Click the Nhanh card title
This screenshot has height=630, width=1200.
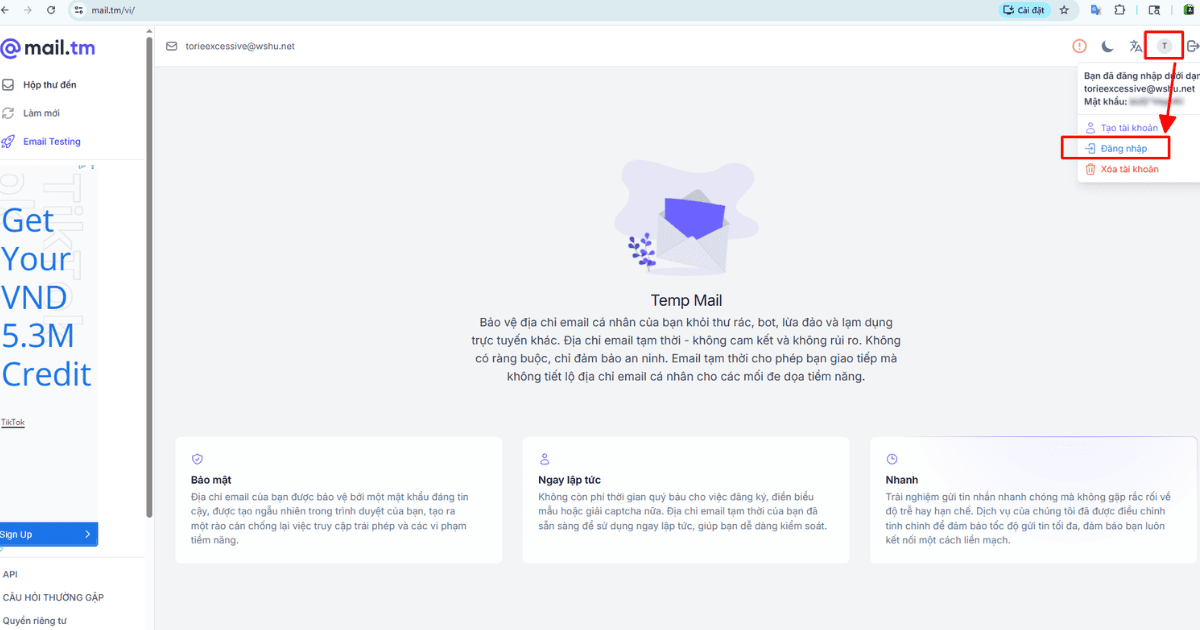[x=902, y=480]
